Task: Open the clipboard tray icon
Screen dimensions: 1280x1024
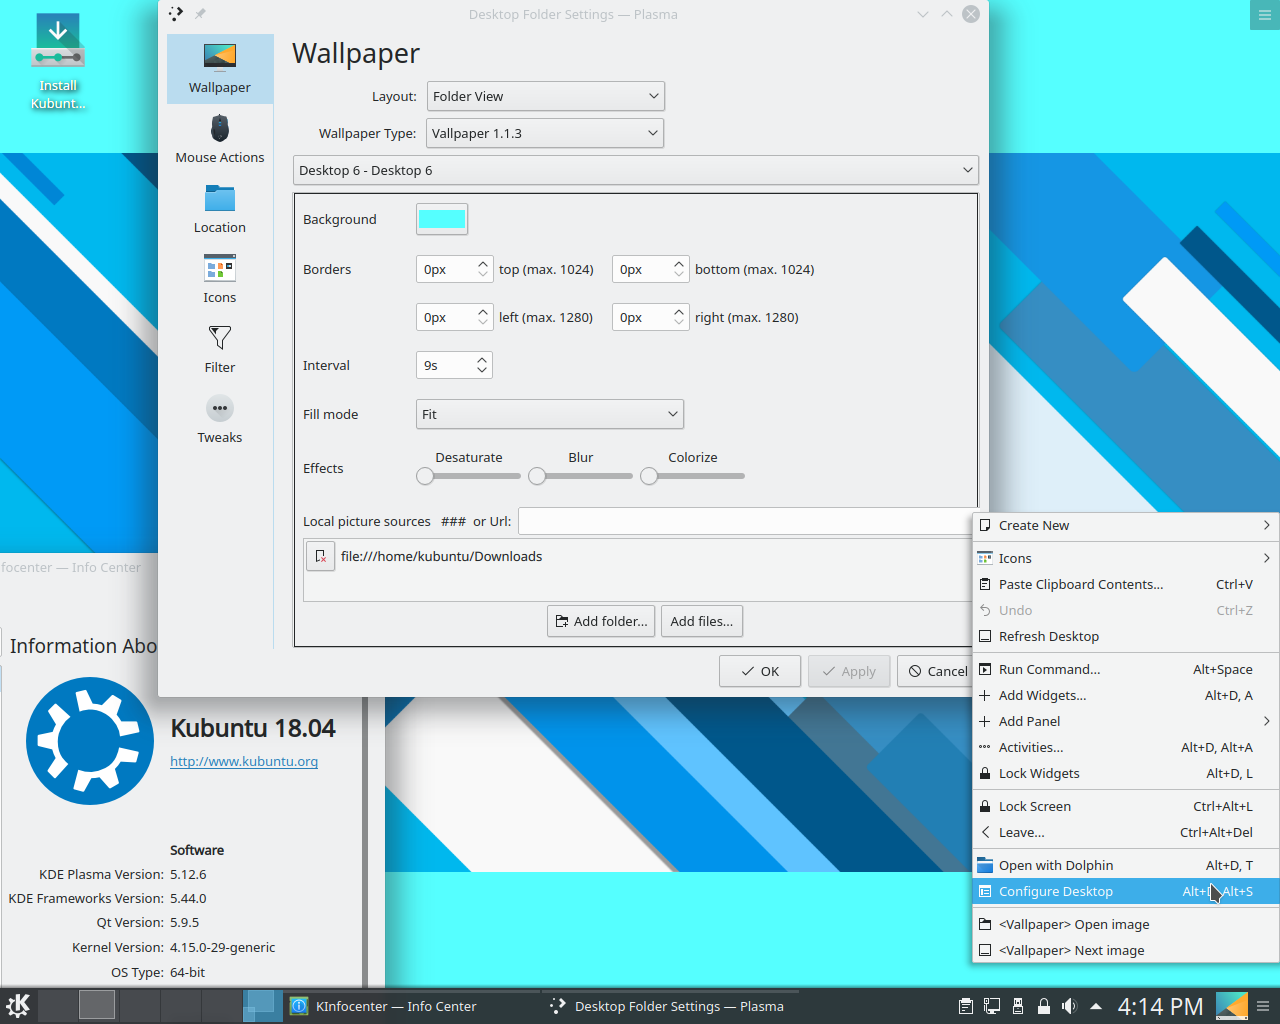Action: pyautogui.click(x=966, y=1006)
